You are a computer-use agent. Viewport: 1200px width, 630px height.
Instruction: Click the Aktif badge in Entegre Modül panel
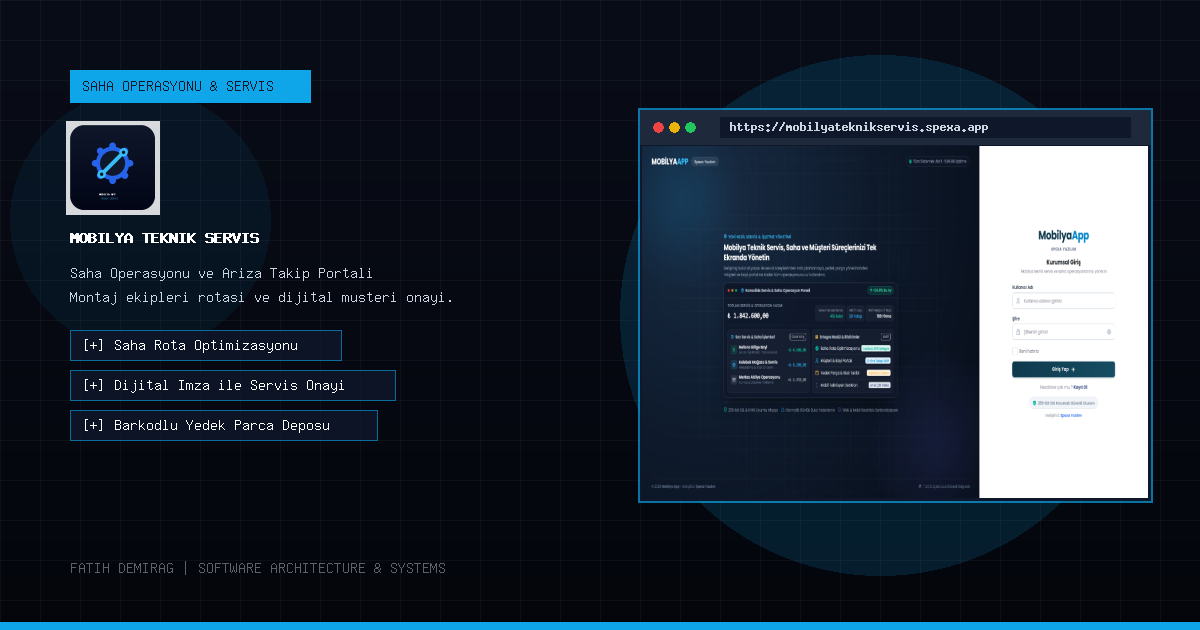(886, 336)
